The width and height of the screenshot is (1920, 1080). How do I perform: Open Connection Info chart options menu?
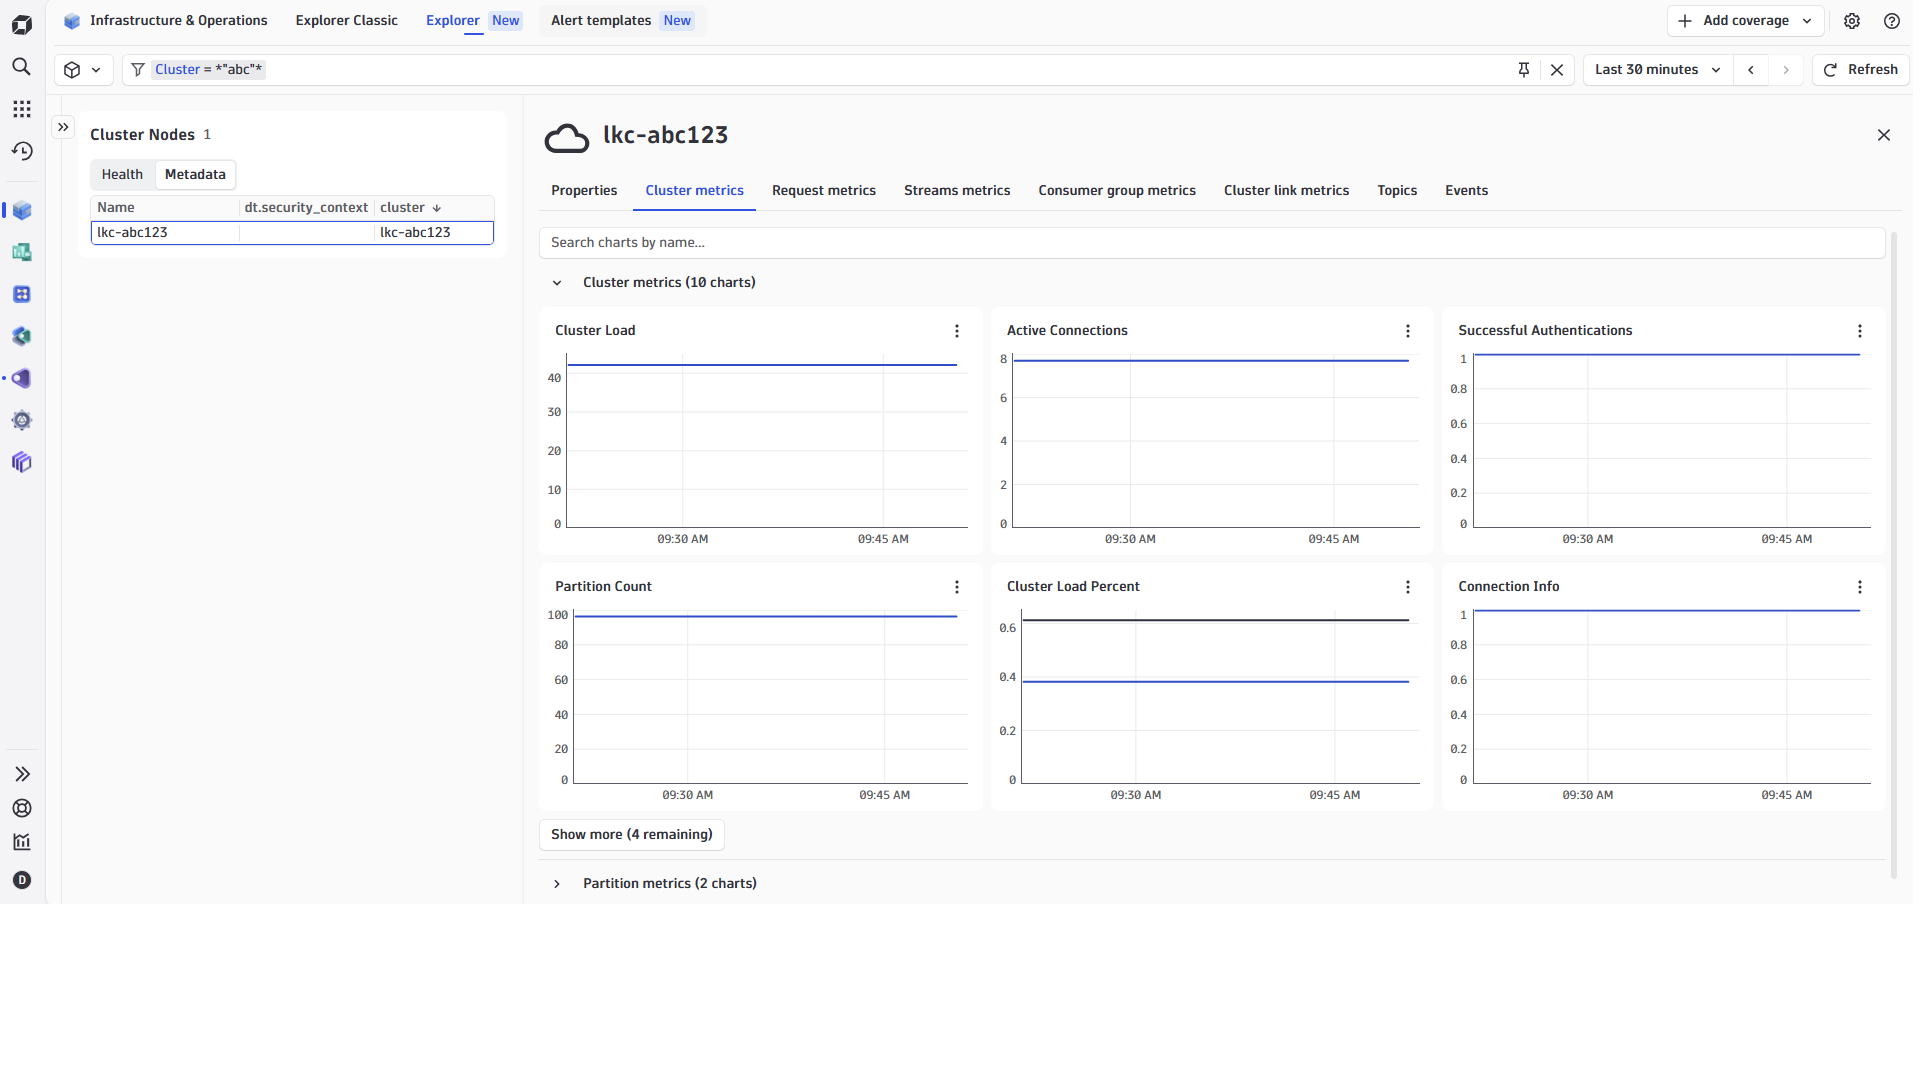[x=1860, y=587]
